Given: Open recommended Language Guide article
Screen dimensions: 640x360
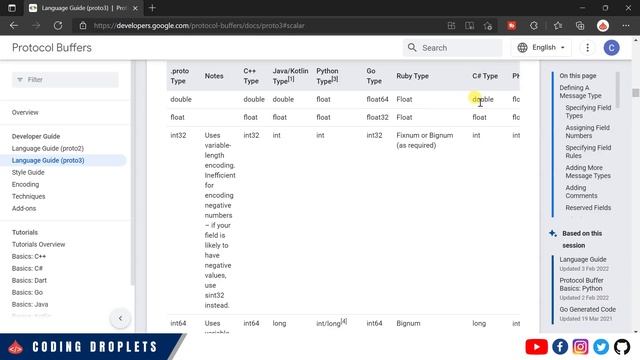Looking at the screenshot, I should coord(583,259).
